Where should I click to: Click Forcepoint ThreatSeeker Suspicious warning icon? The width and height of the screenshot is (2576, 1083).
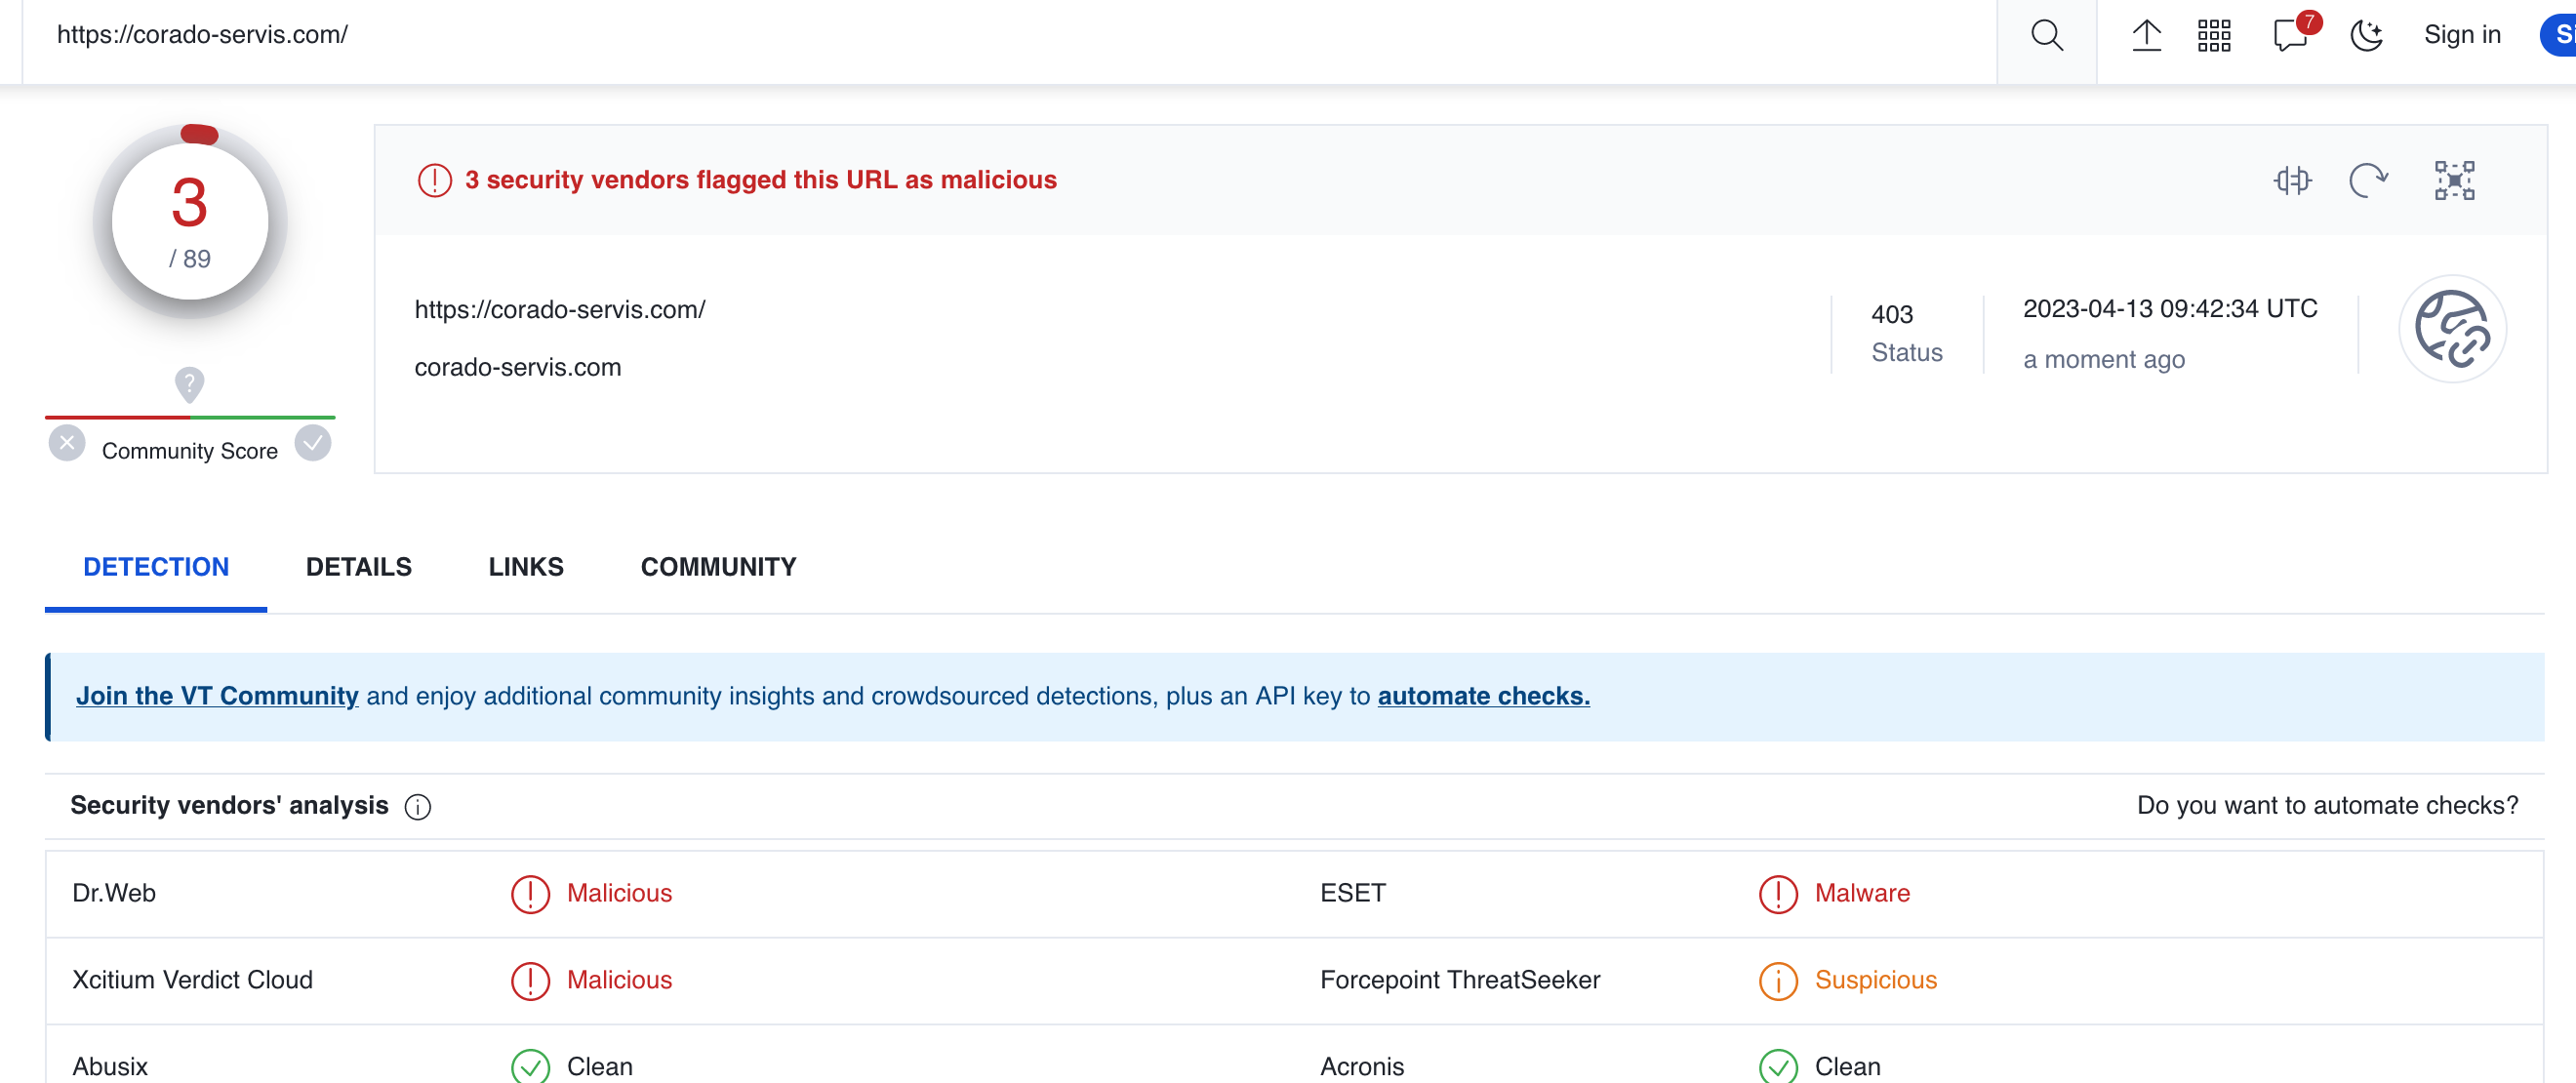click(1778, 981)
